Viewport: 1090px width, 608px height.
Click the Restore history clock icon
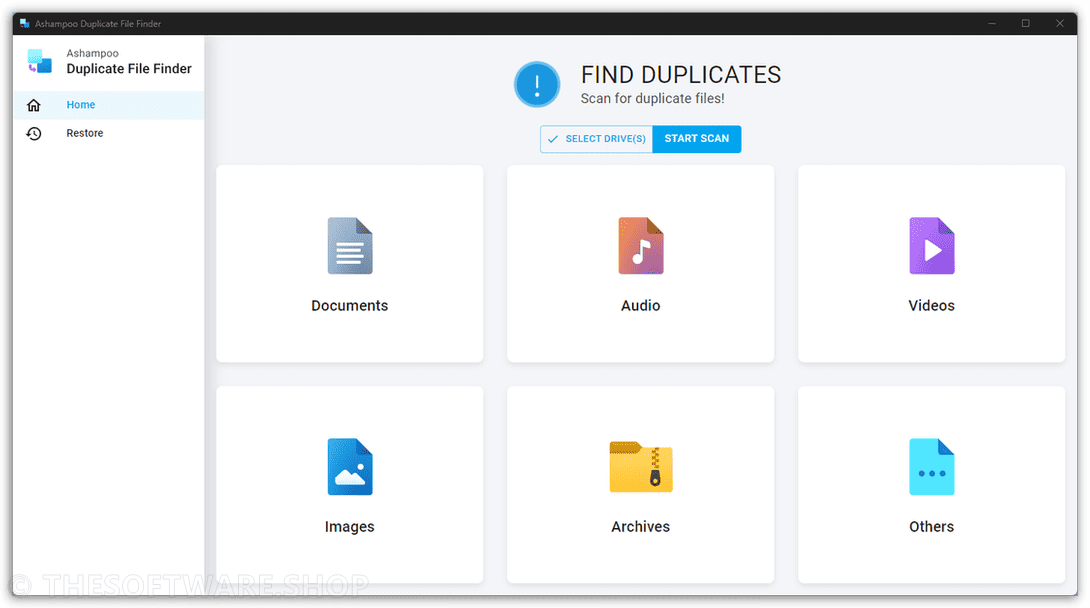33,133
